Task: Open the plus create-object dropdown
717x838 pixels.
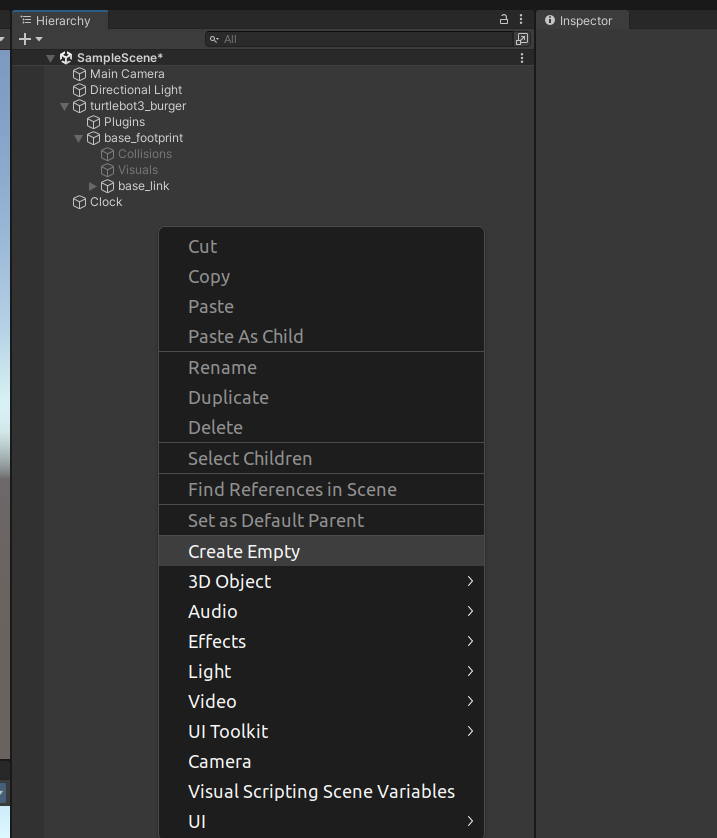Action: click(29, 38)
